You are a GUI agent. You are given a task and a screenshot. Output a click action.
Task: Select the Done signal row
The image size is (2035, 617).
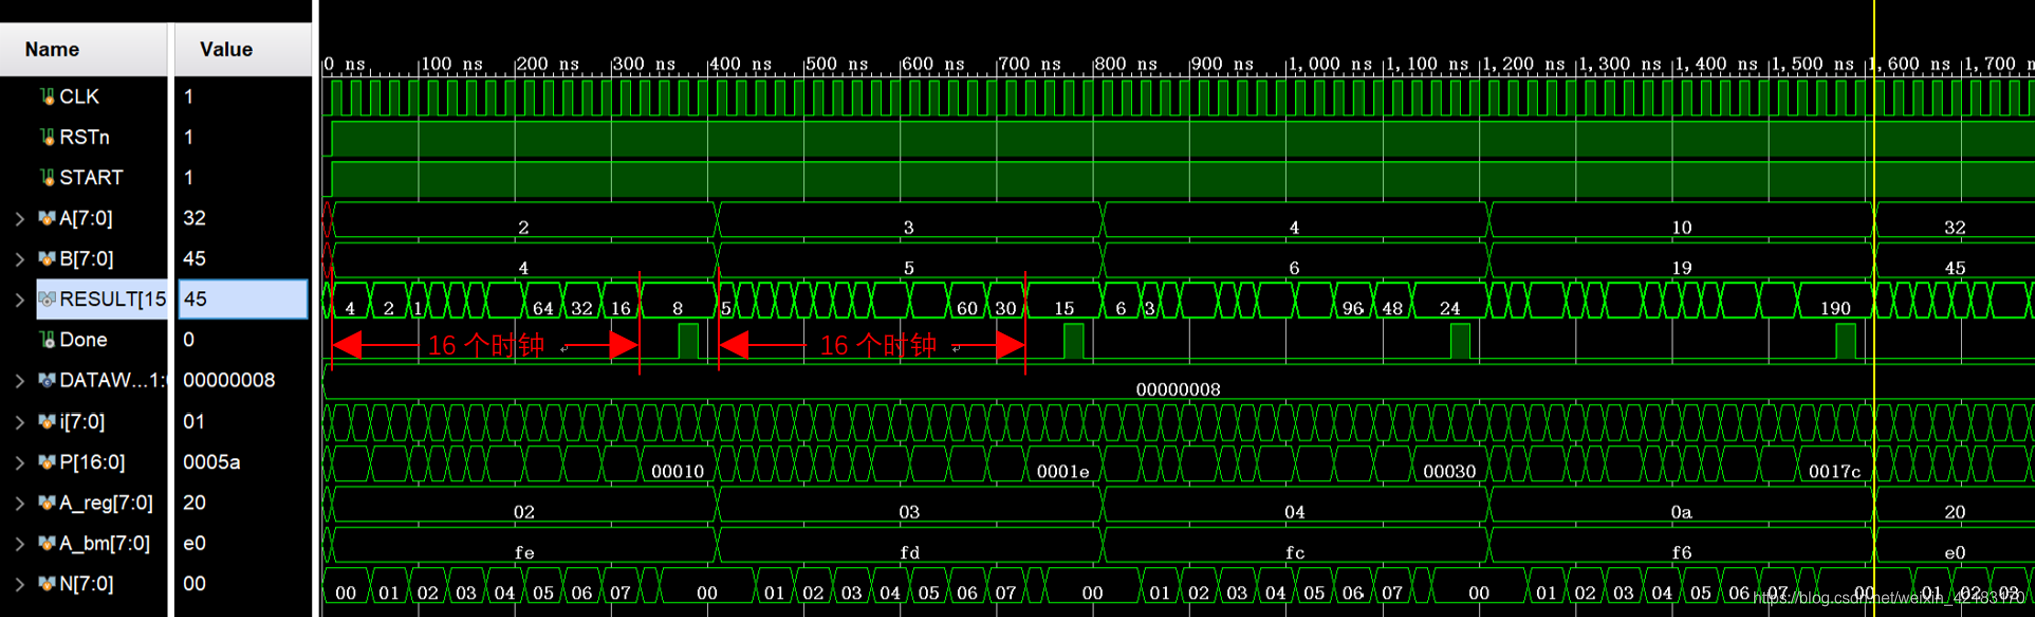84,339
